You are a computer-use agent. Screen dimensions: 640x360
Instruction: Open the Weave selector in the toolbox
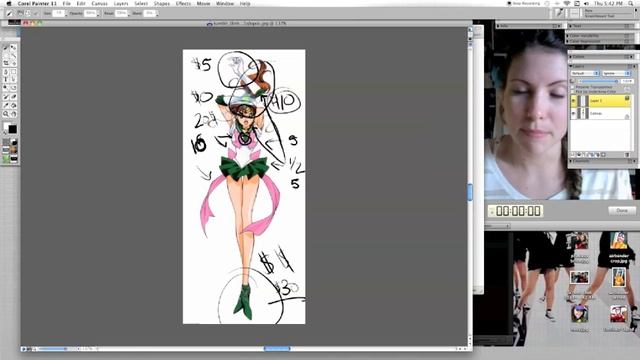pyautogui.click(x=13, y=150)
